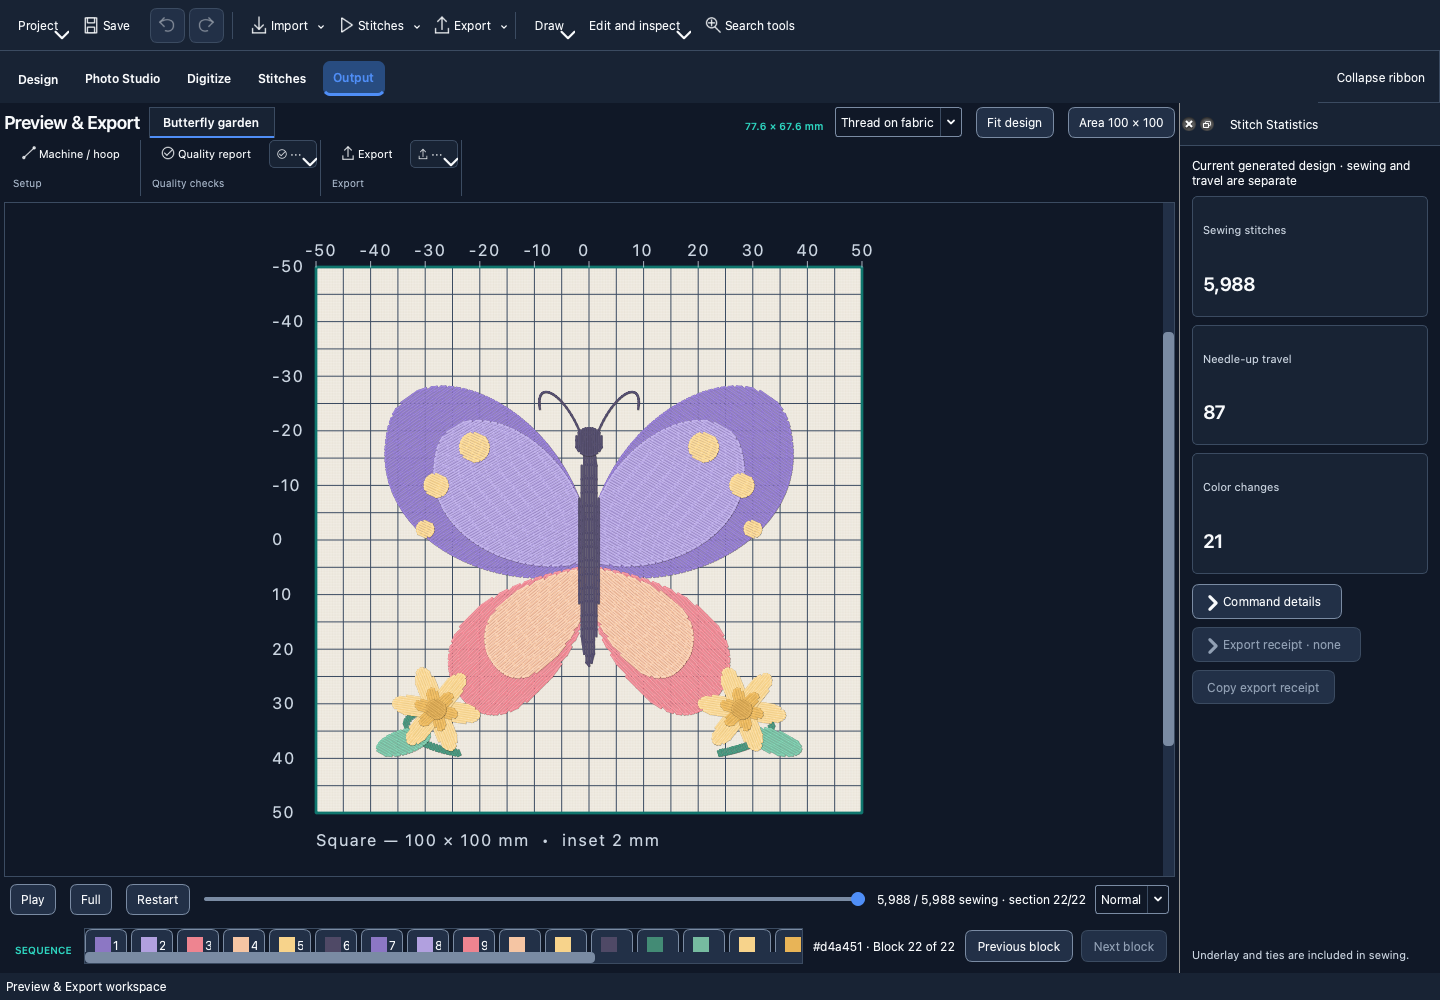
Task: Undo the last action
Action: click(167, 26)
